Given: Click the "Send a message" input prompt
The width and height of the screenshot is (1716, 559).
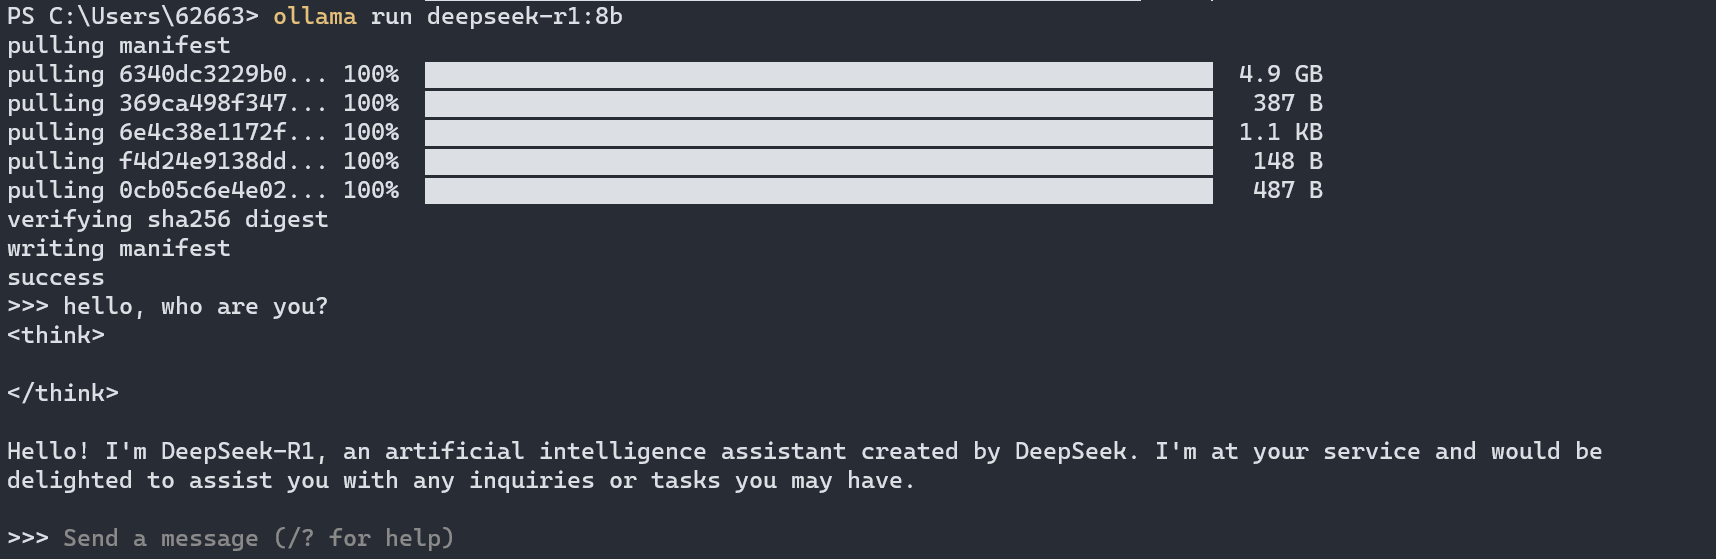Looking at the screenshot, I should [x=259, y=538].
